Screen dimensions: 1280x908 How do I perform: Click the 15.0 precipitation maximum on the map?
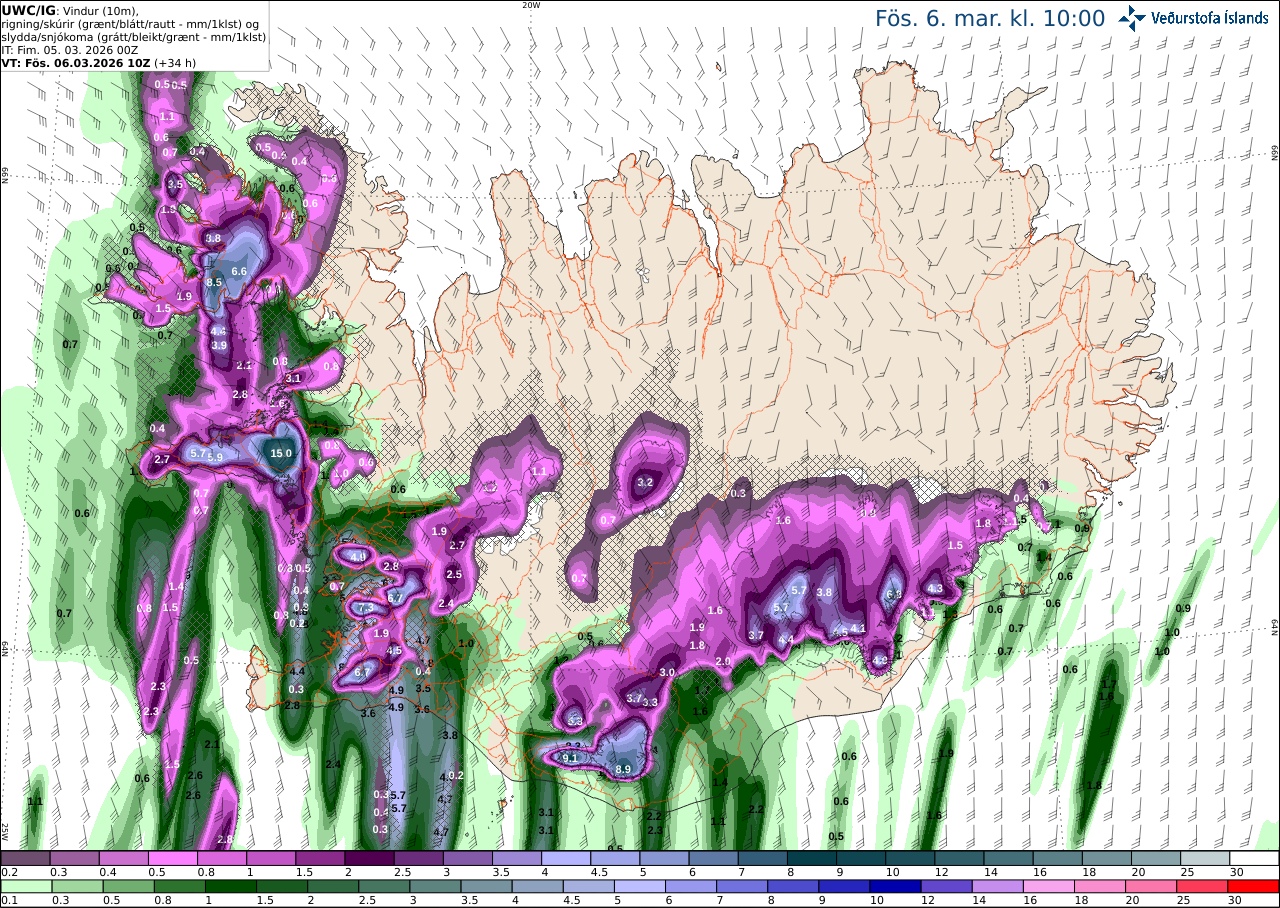tap(281, 453)
